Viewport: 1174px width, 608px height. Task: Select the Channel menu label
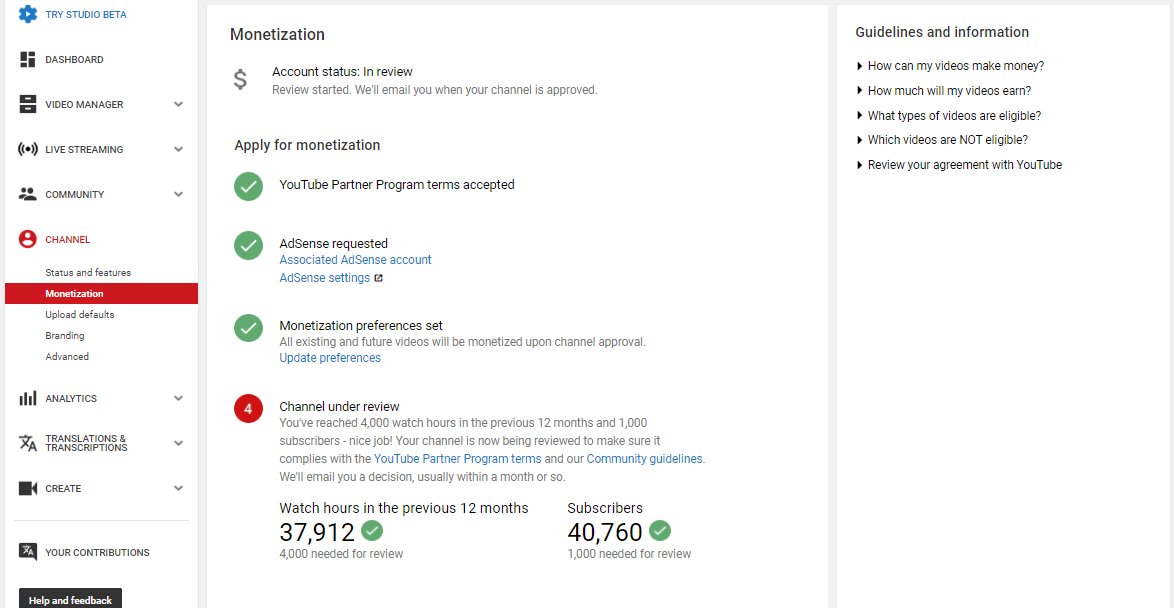pos(67,240)
